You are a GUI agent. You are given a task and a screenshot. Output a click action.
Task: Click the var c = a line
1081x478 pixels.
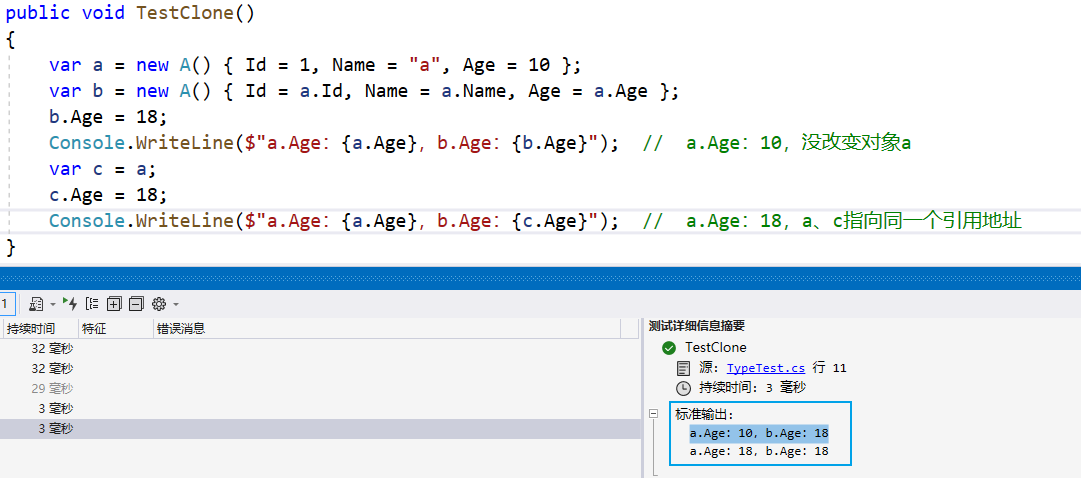[x=102, y=169]
